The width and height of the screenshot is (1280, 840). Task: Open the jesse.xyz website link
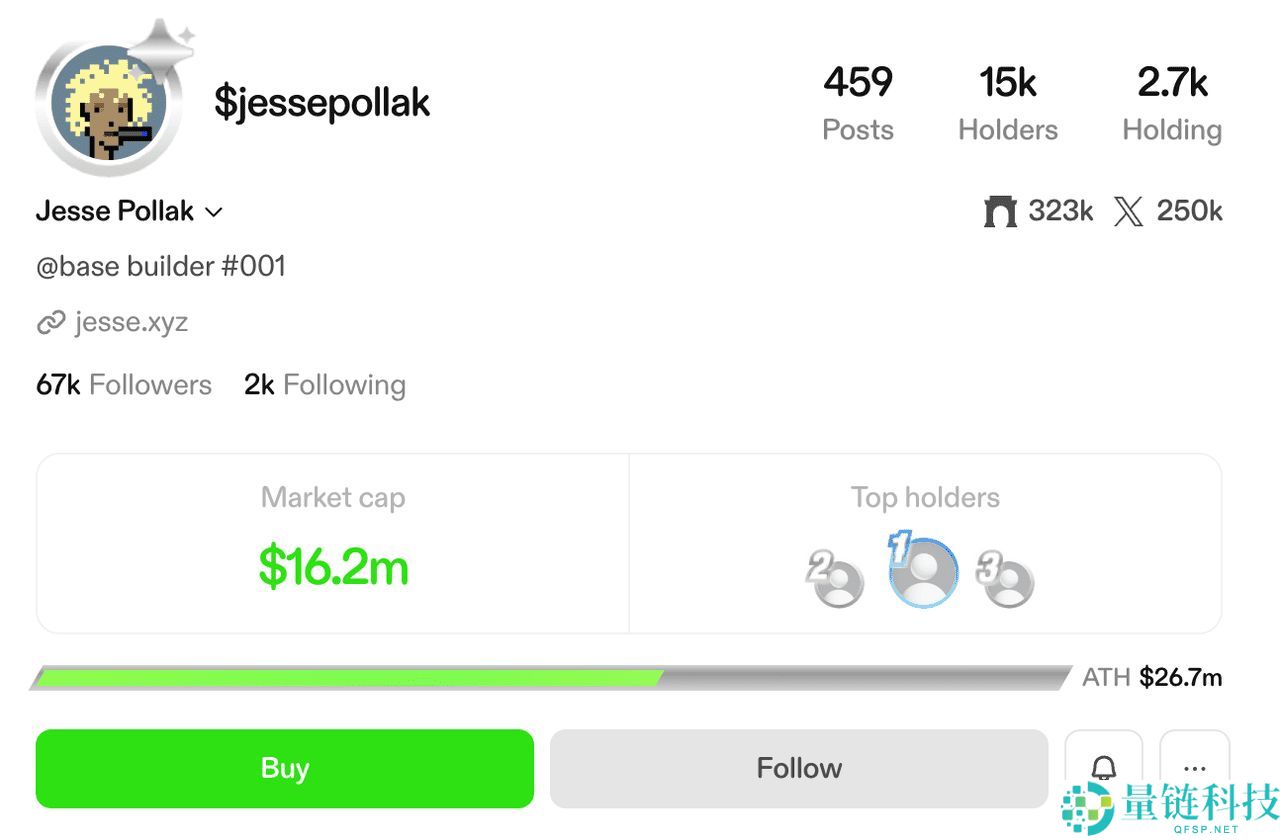[131, 322]
